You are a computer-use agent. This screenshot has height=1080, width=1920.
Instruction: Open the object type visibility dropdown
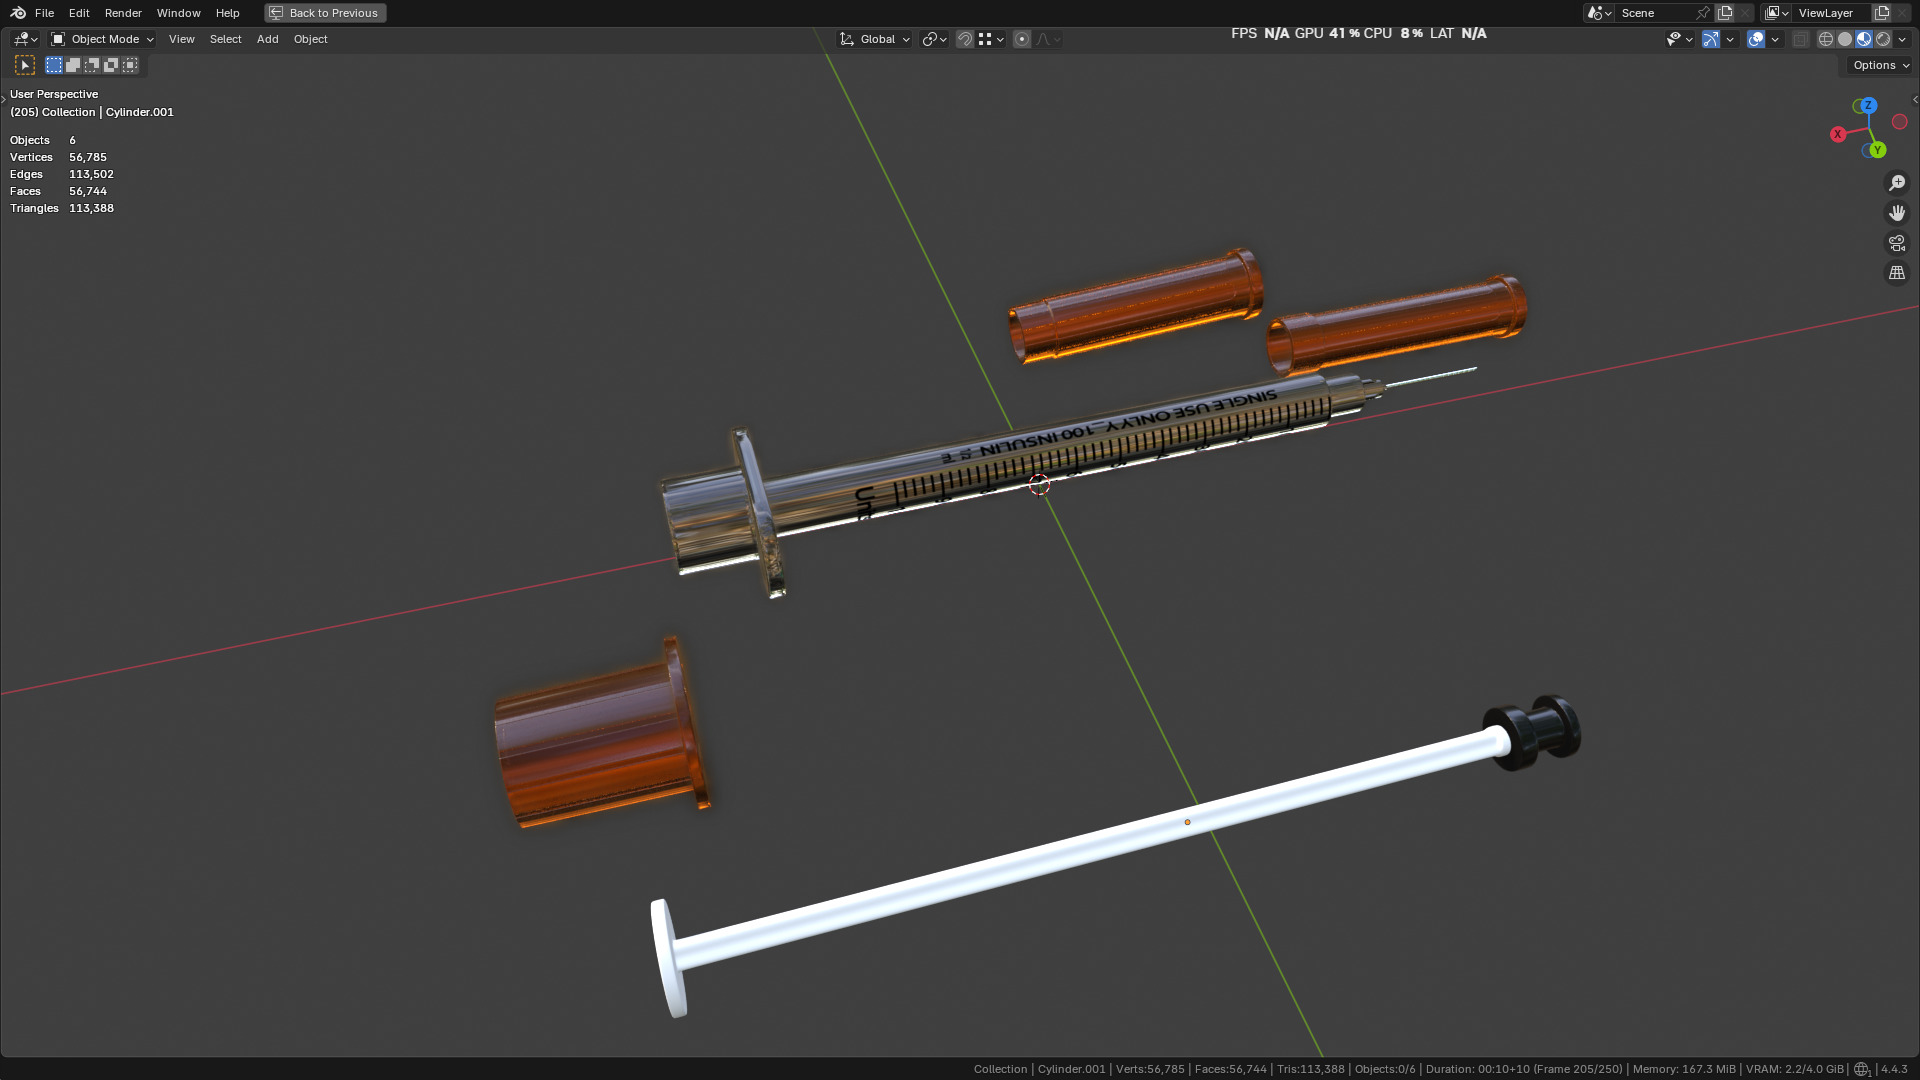click(x=1679, y=39)
